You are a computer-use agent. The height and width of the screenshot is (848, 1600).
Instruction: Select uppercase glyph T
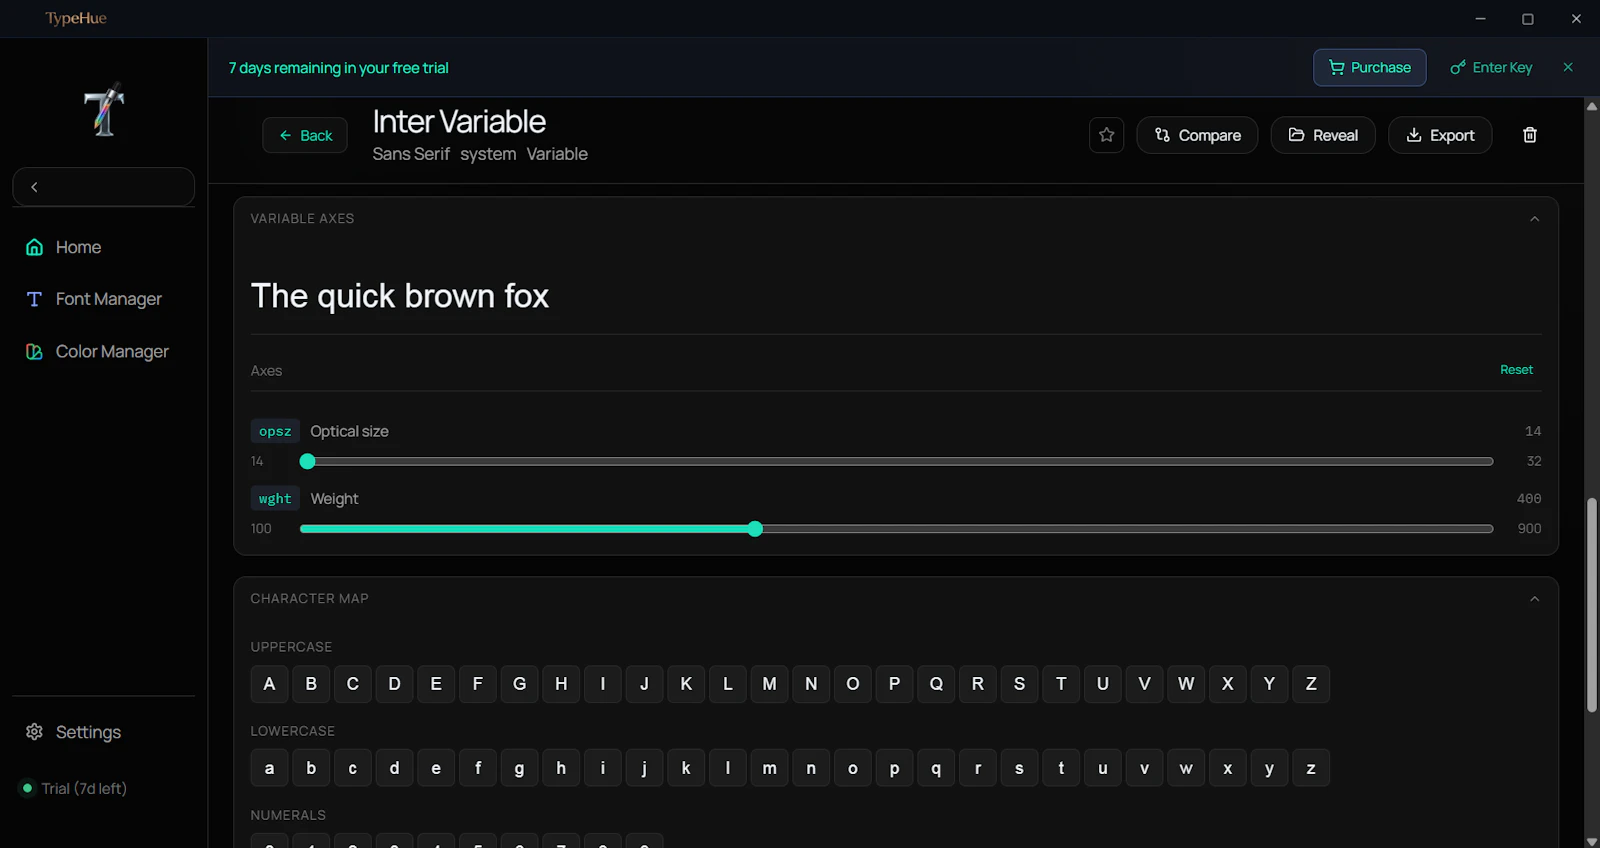[1061, 684]
